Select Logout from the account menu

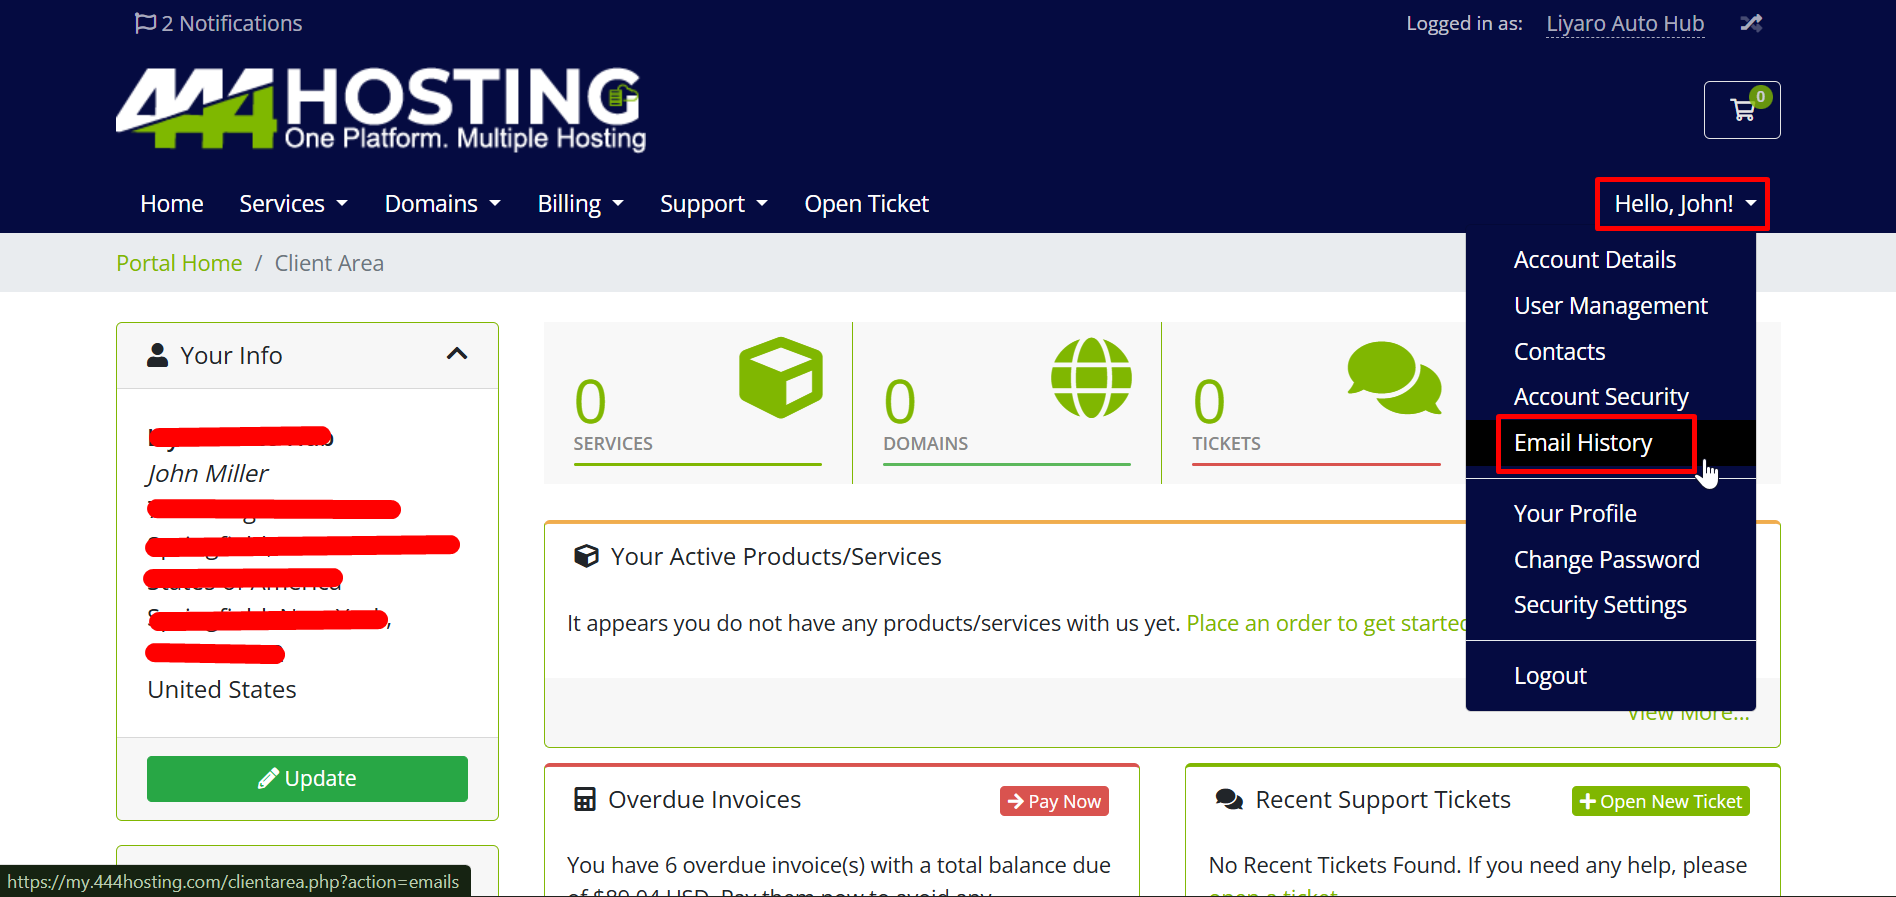click(x=1550, y=676)
